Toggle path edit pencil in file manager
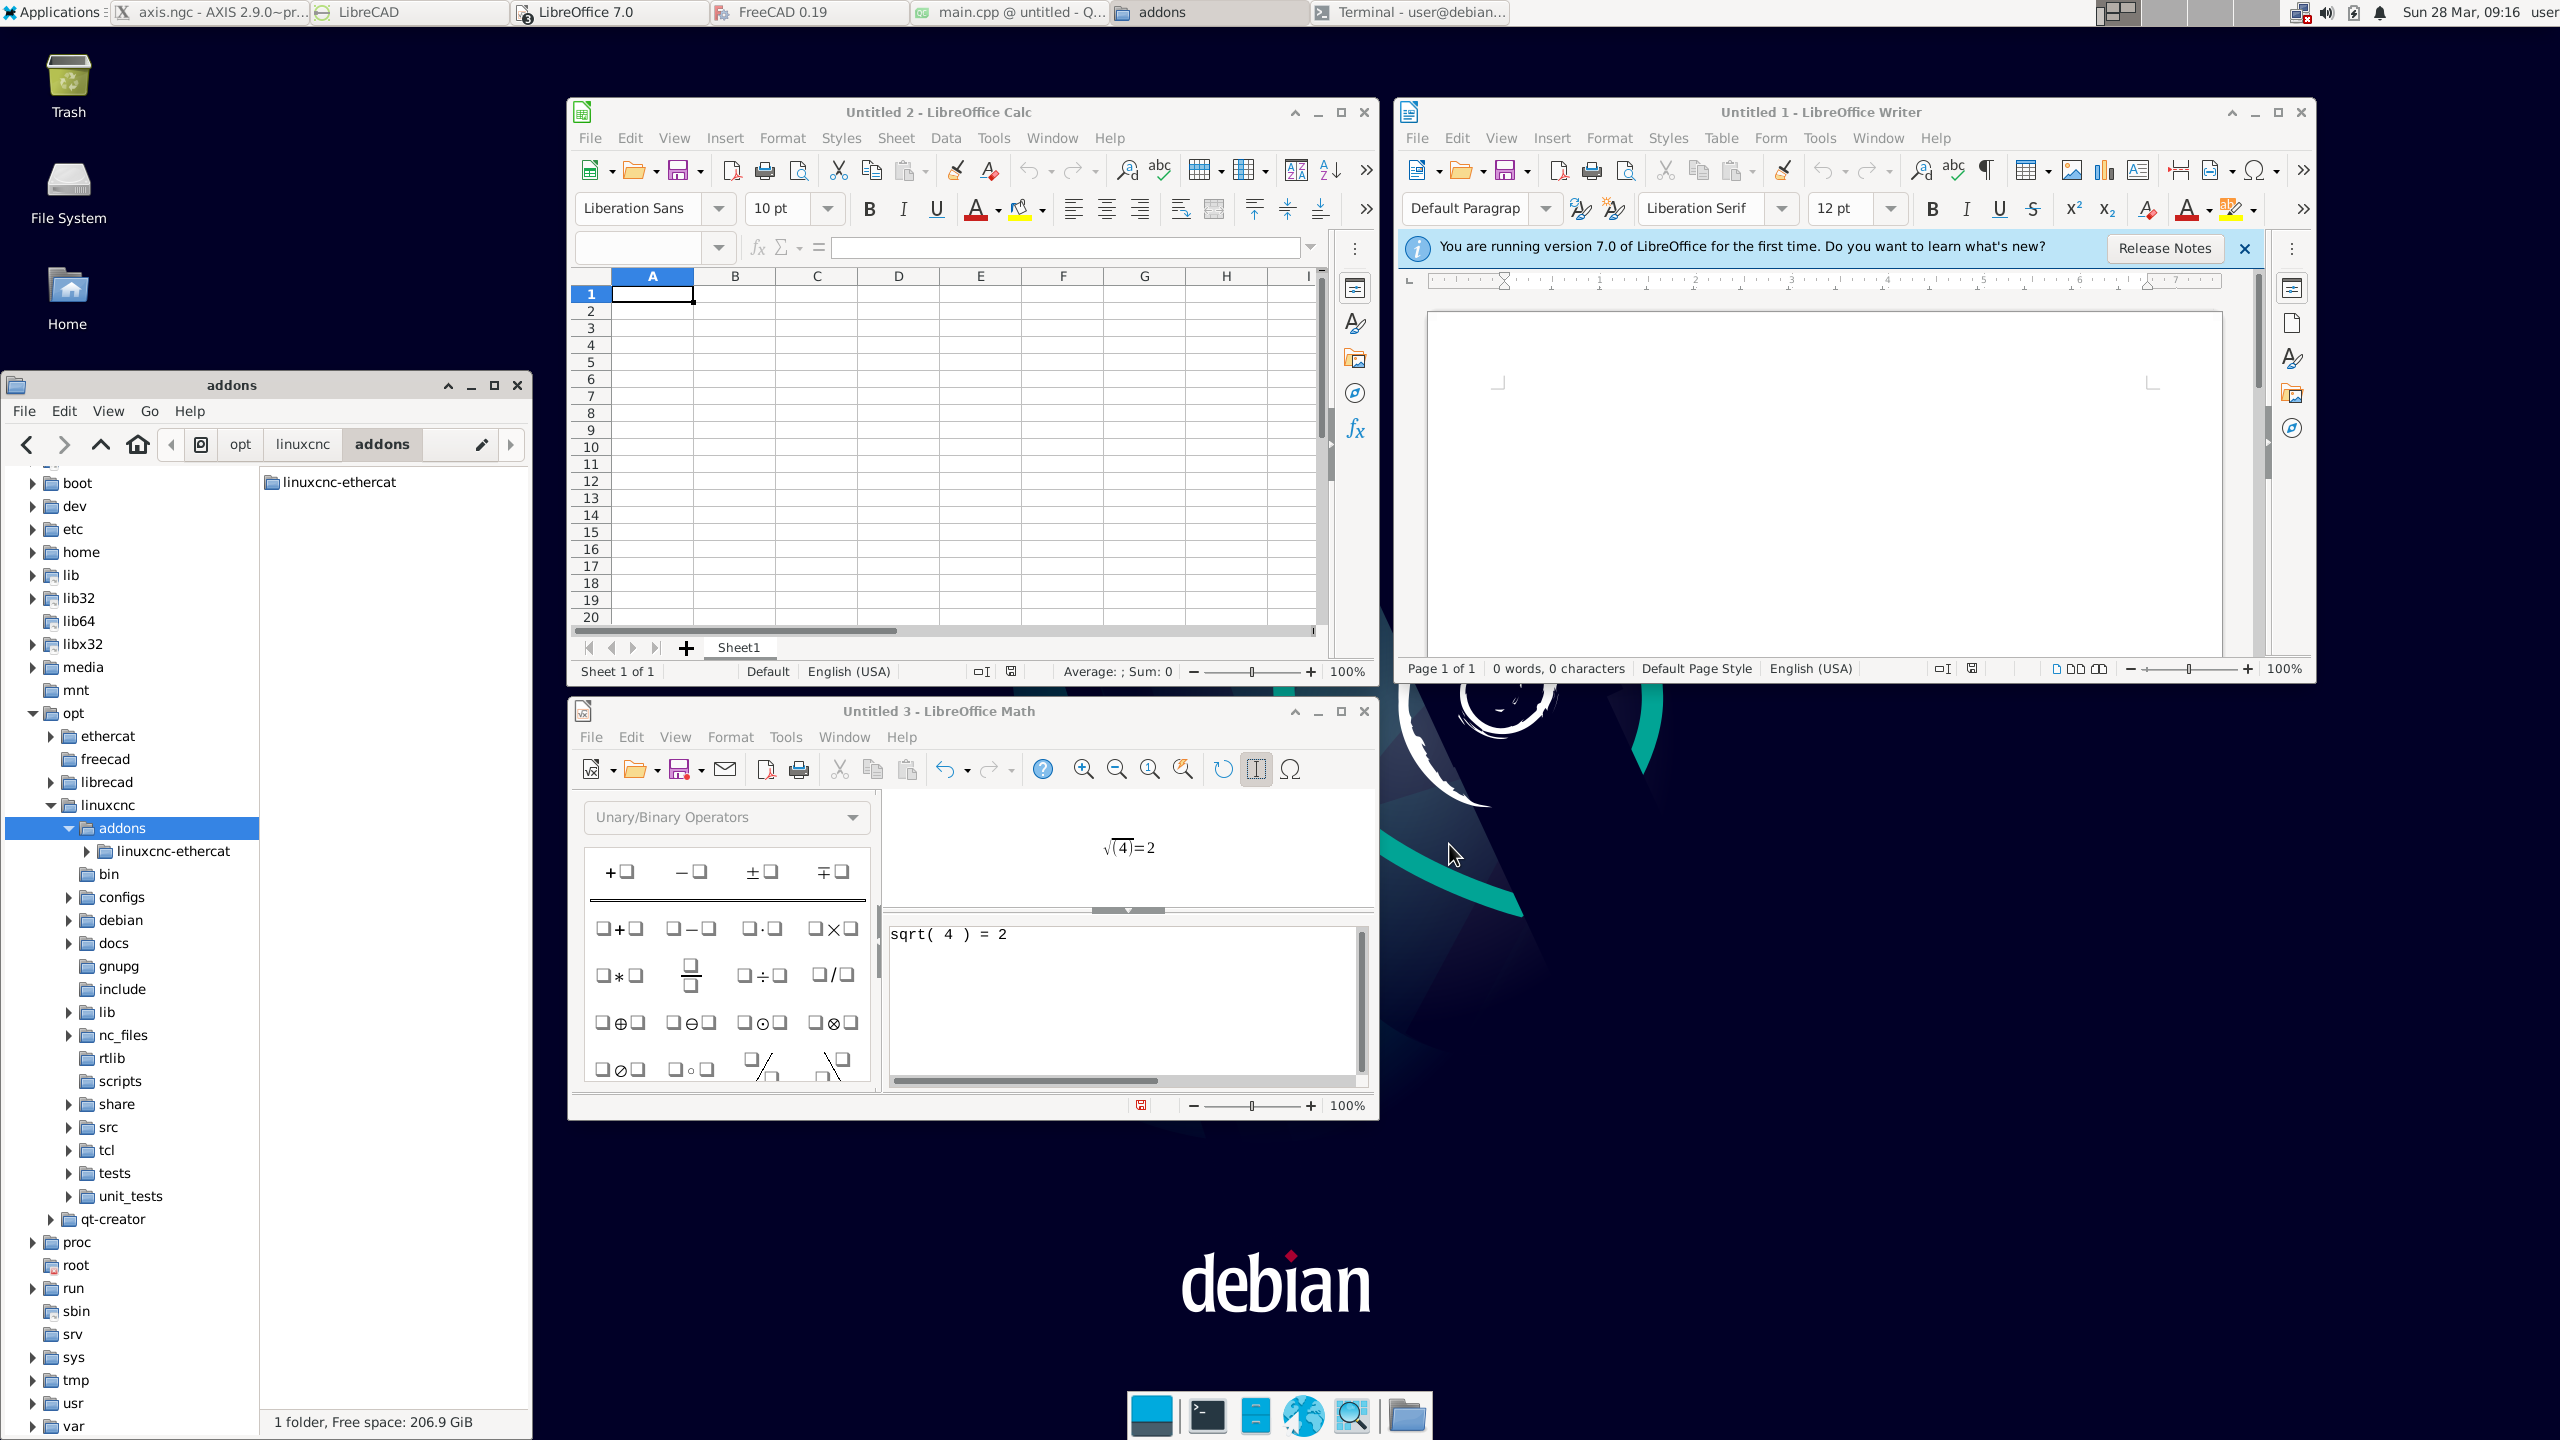This screenshot has width=2560, height=1440. click(482, 445)
